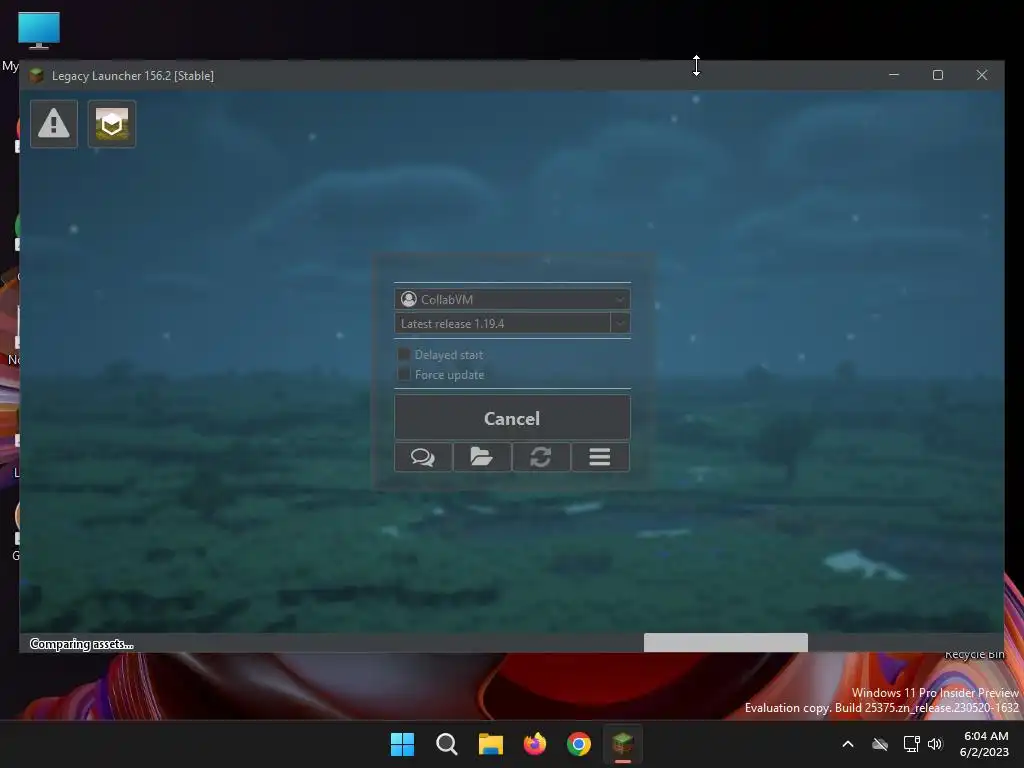Open the CollabVM account dropdown
The width and height of the screenshot is (1024, 768).
(512, 299)
